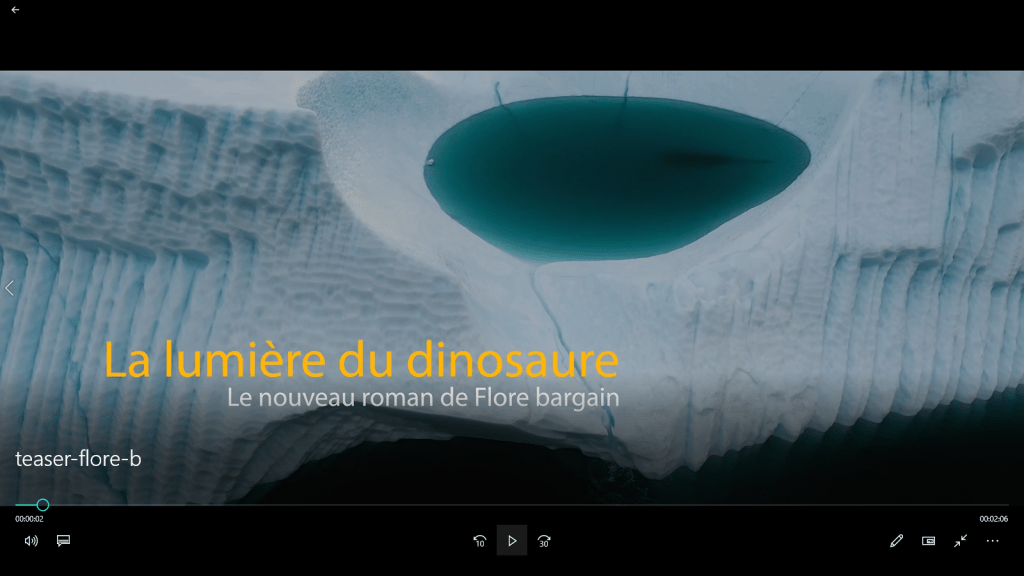Exit full screen with the shrink arrows
This screenshot has width=1024, height=576.
coord(960,541)
